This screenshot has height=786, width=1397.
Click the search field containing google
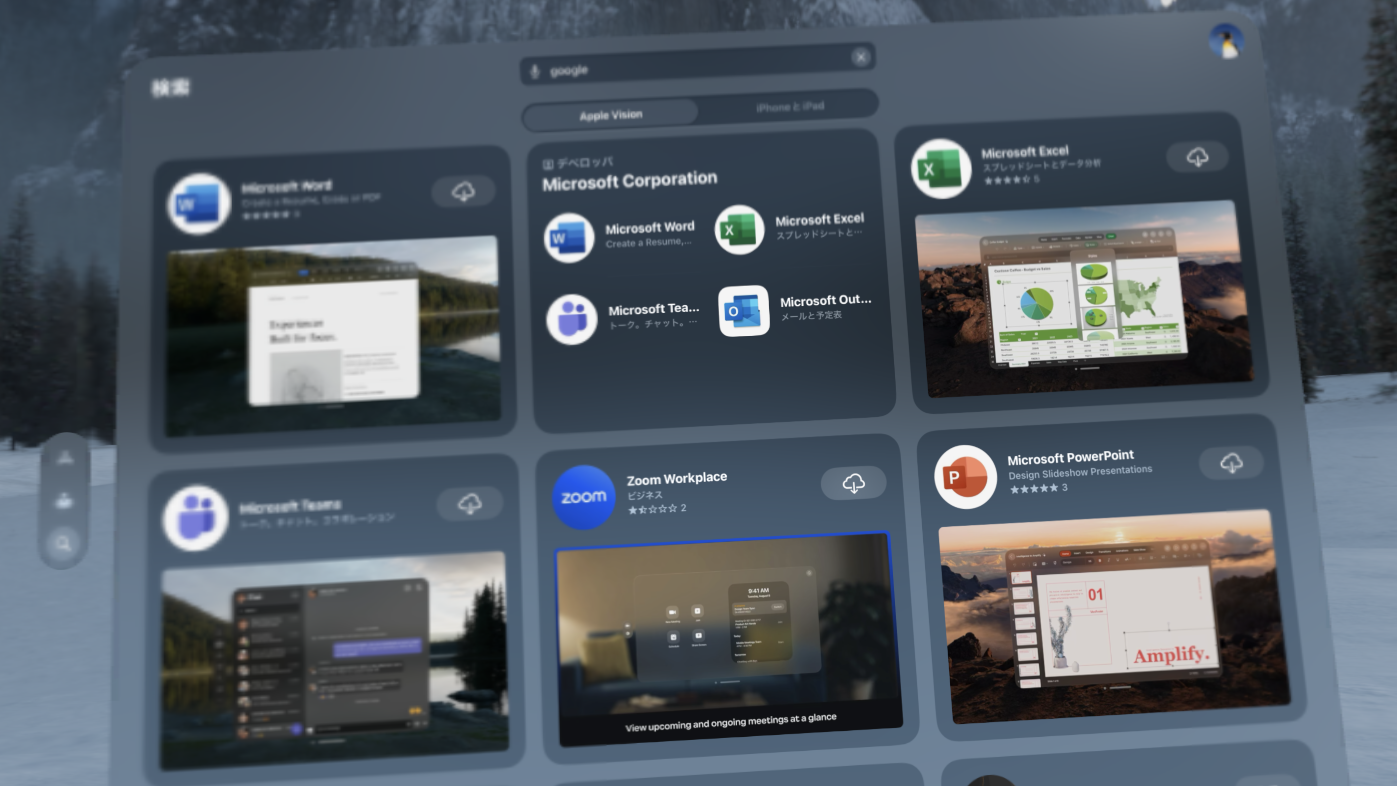pos(698,64)
